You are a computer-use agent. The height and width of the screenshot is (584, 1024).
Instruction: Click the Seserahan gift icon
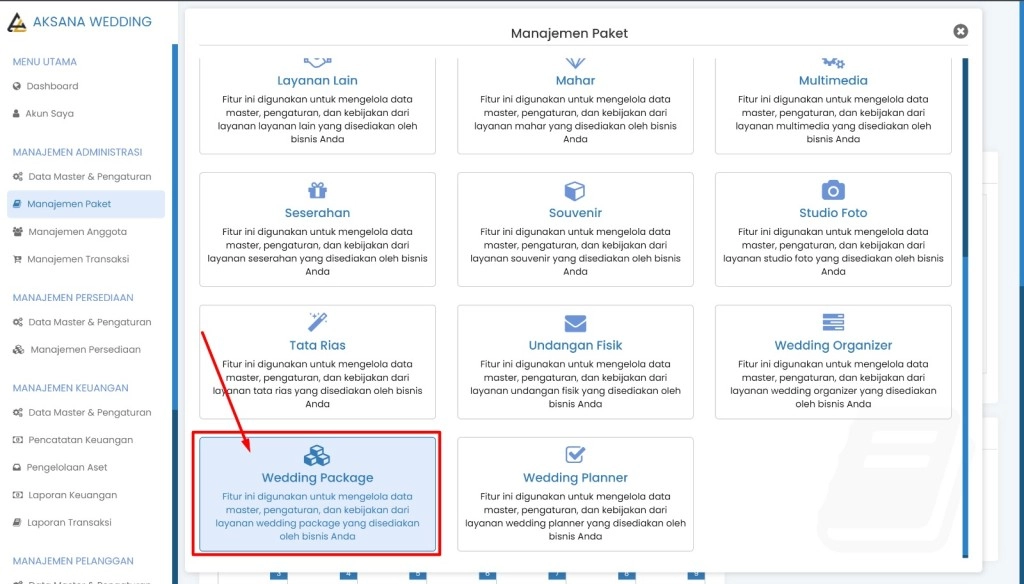click(x=317, y=190)
